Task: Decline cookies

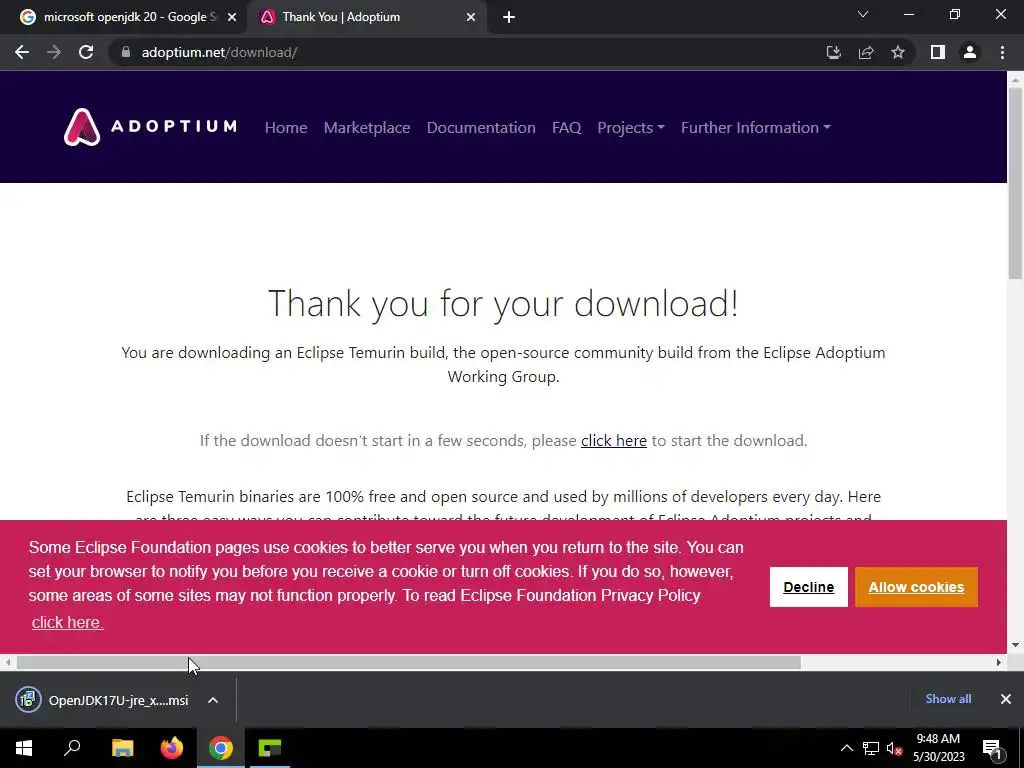Action: point(808,587)
